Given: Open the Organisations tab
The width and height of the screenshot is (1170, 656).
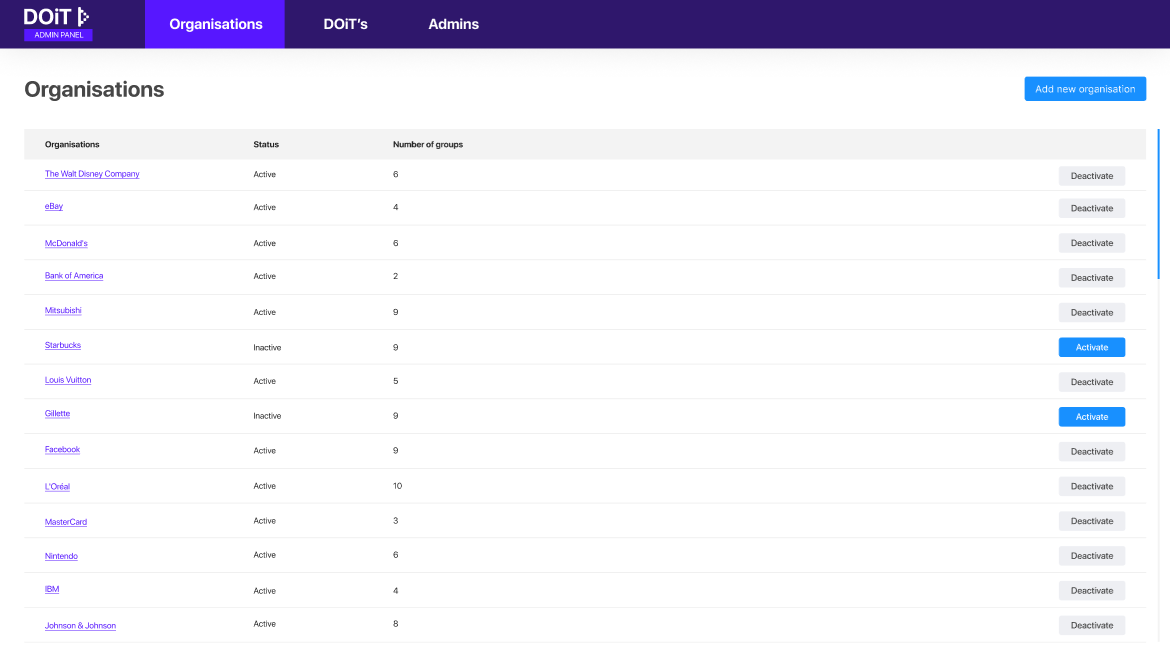Looking at the screenshot, I should click(x=215, y=24).
